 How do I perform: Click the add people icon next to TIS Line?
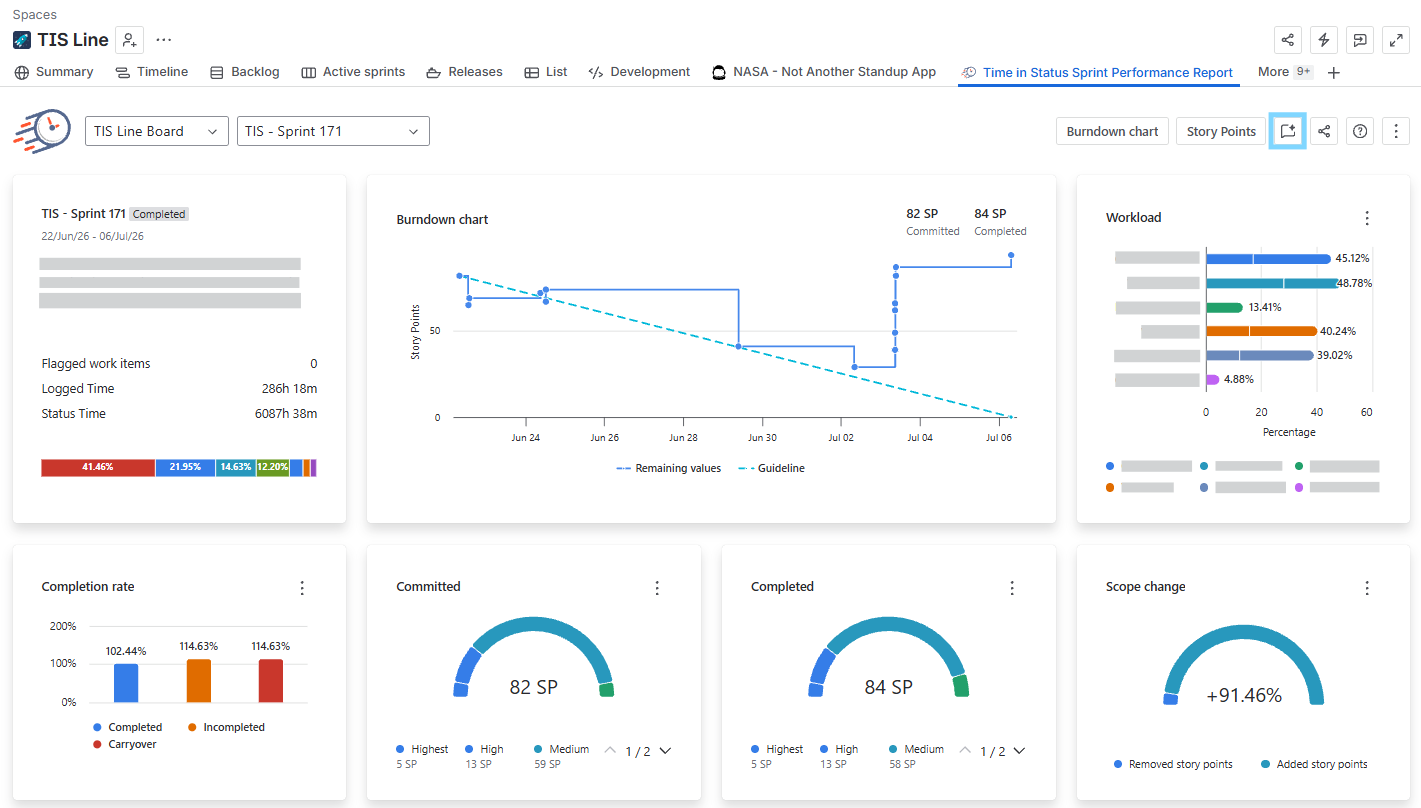(129, 40)
